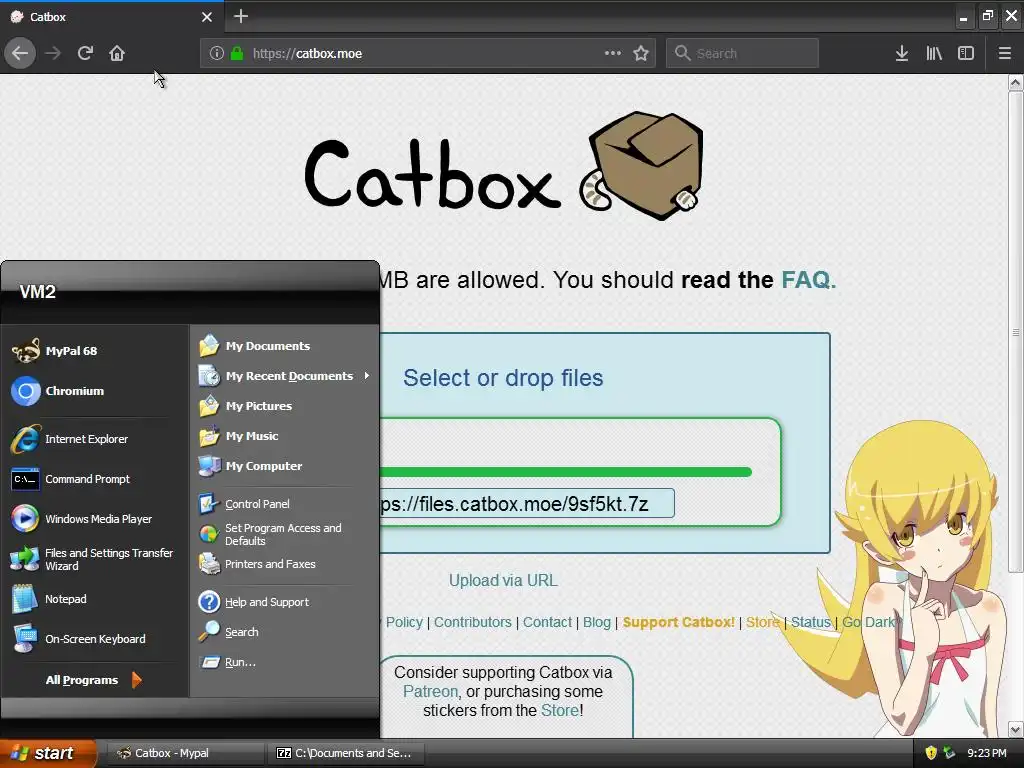Open the Store link in support box
This screenshot has width=1024, height=768.
pos(560,711)
